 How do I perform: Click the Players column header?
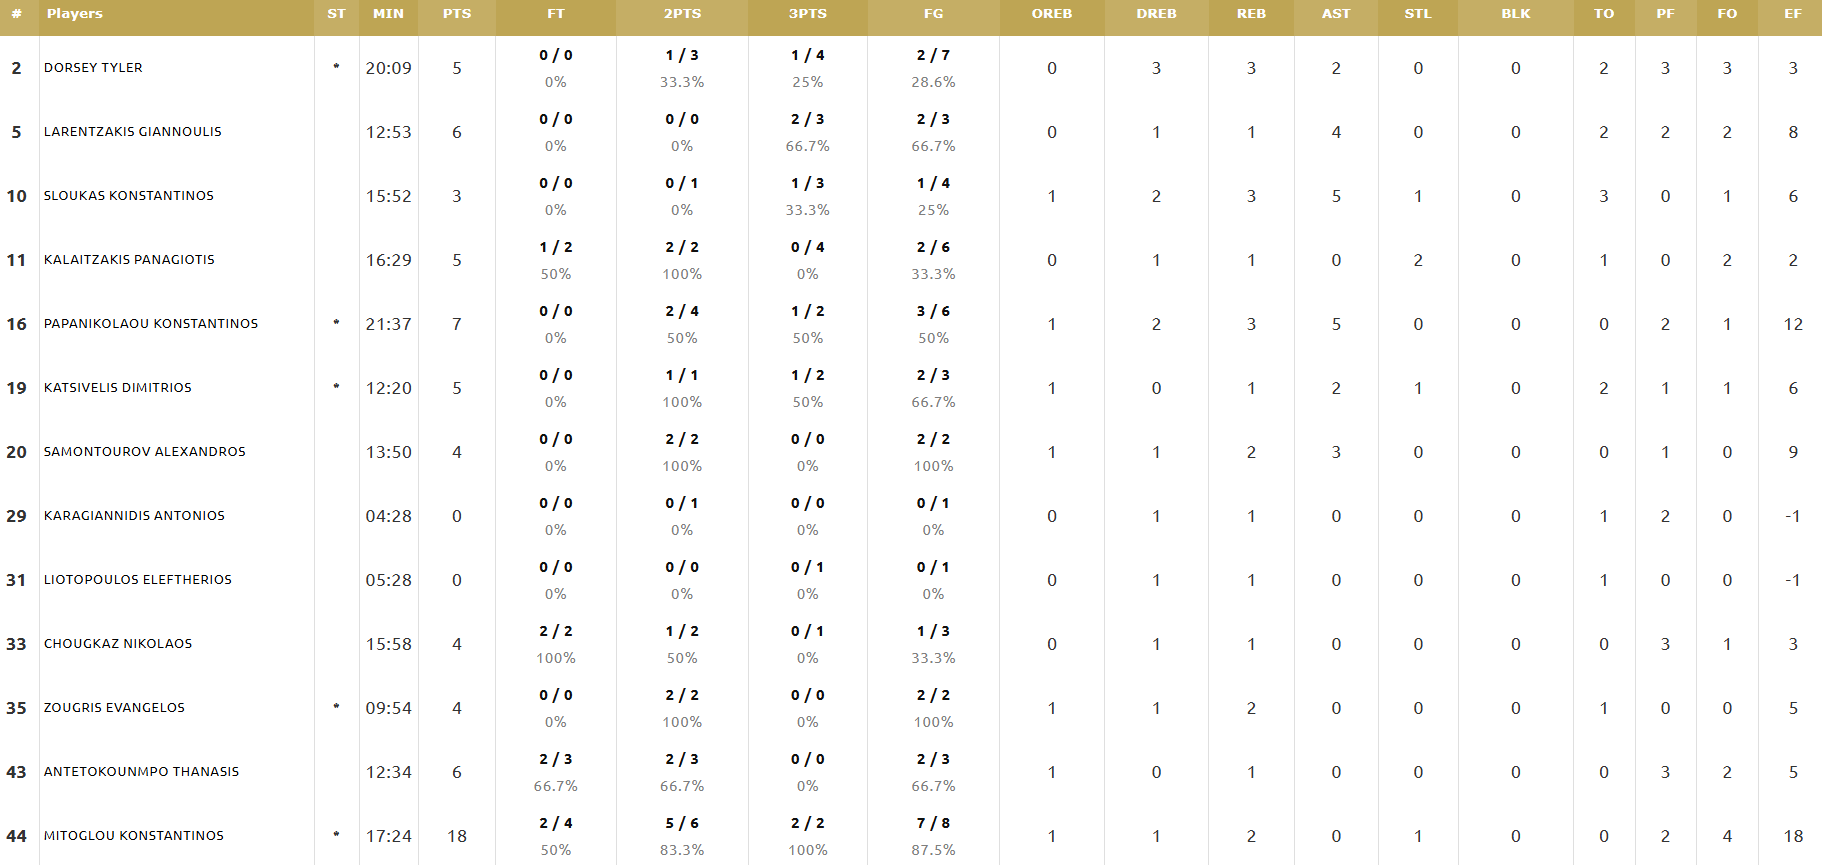click(x=75, y=14)
